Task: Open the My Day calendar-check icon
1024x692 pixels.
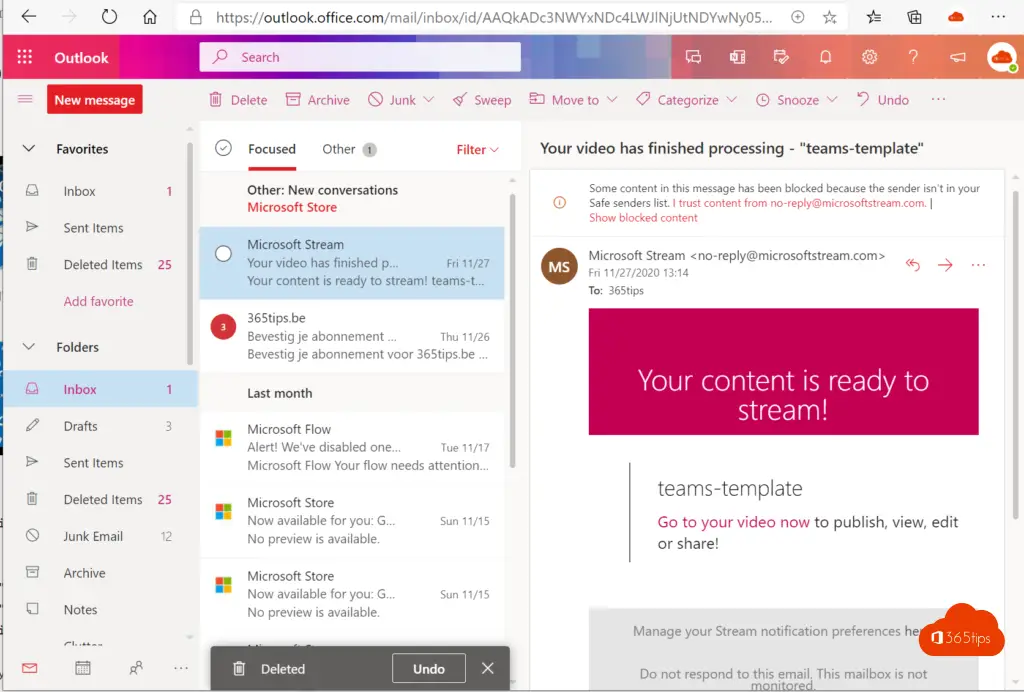Action: coord(780,57)
